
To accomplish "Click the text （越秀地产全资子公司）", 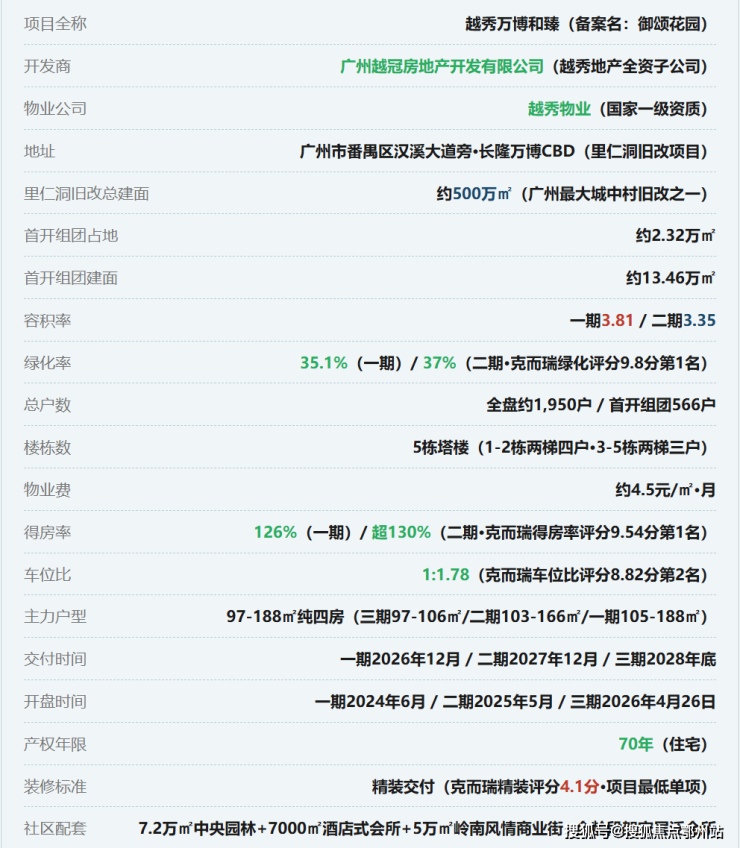I will point(630,67).
